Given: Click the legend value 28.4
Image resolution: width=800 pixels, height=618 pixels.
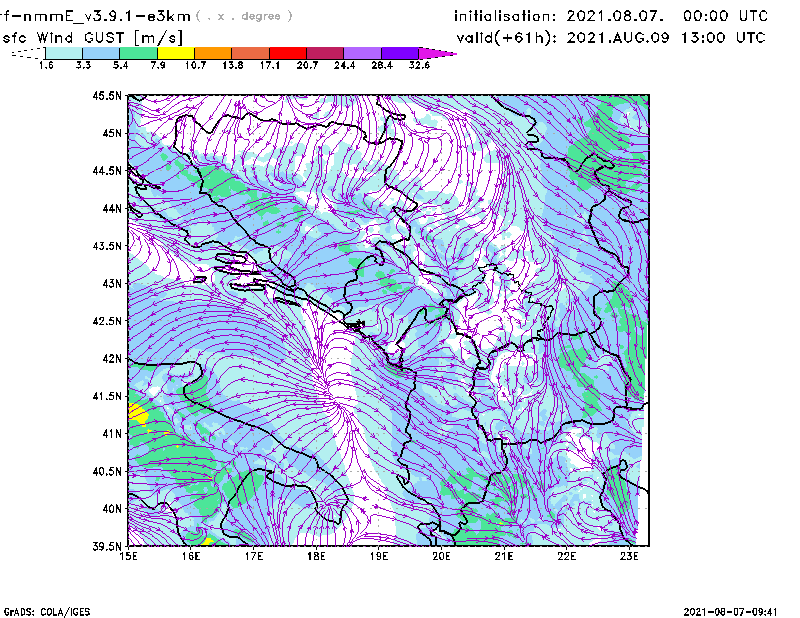Looking at the screenshot, I should 382,65.
